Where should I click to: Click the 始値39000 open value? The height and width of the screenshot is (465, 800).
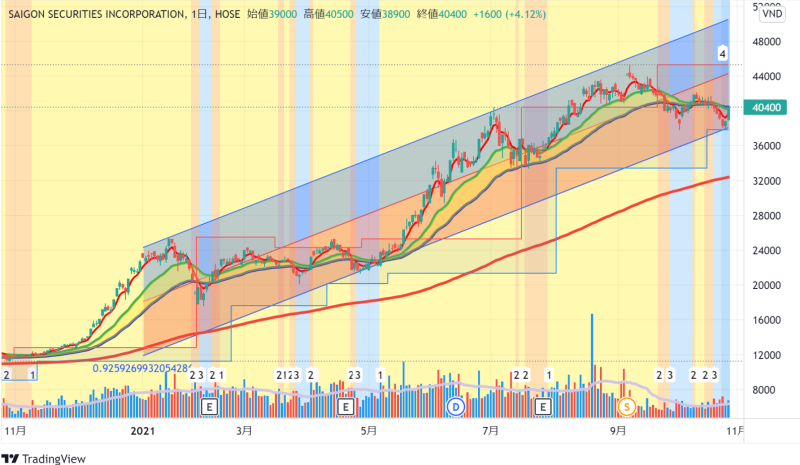(272, 14)
